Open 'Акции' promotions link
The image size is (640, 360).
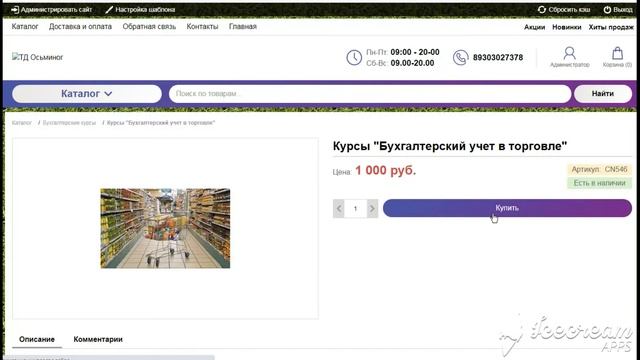tap(535, 27)
